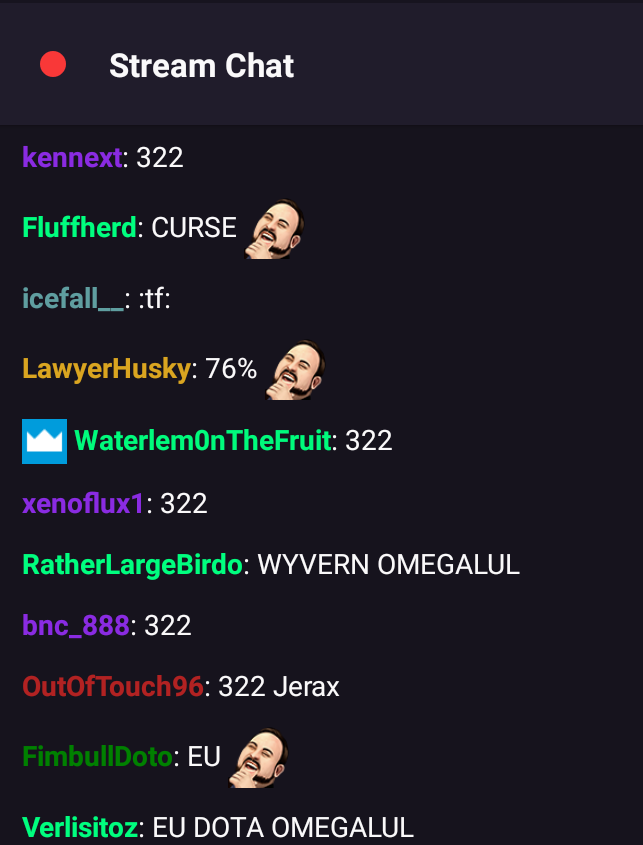Screen dimensions: 643x845
Task: Click the :tf: message from icefall__
Action: click(x=155, y=299)
